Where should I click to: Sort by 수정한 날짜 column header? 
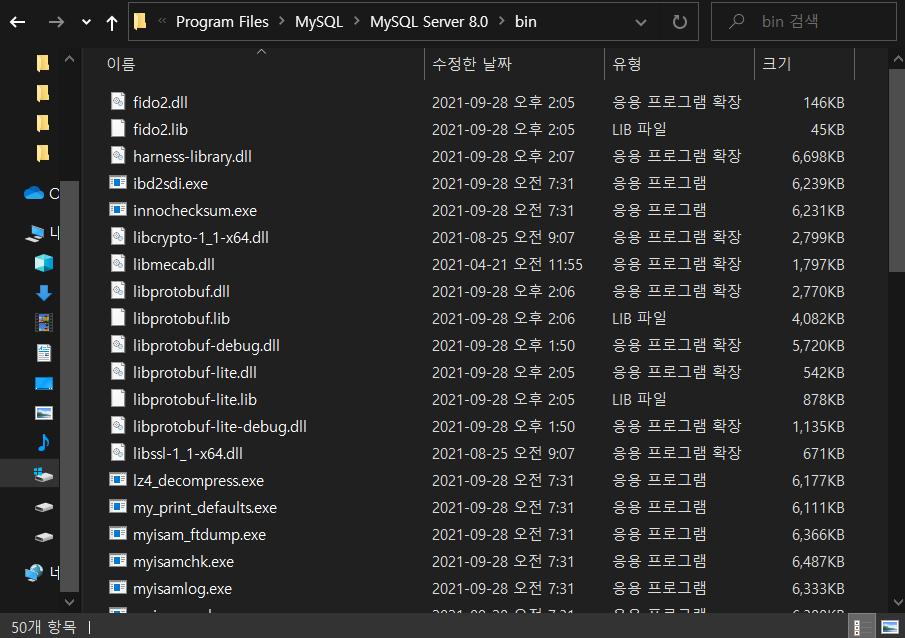click(472, 64)
